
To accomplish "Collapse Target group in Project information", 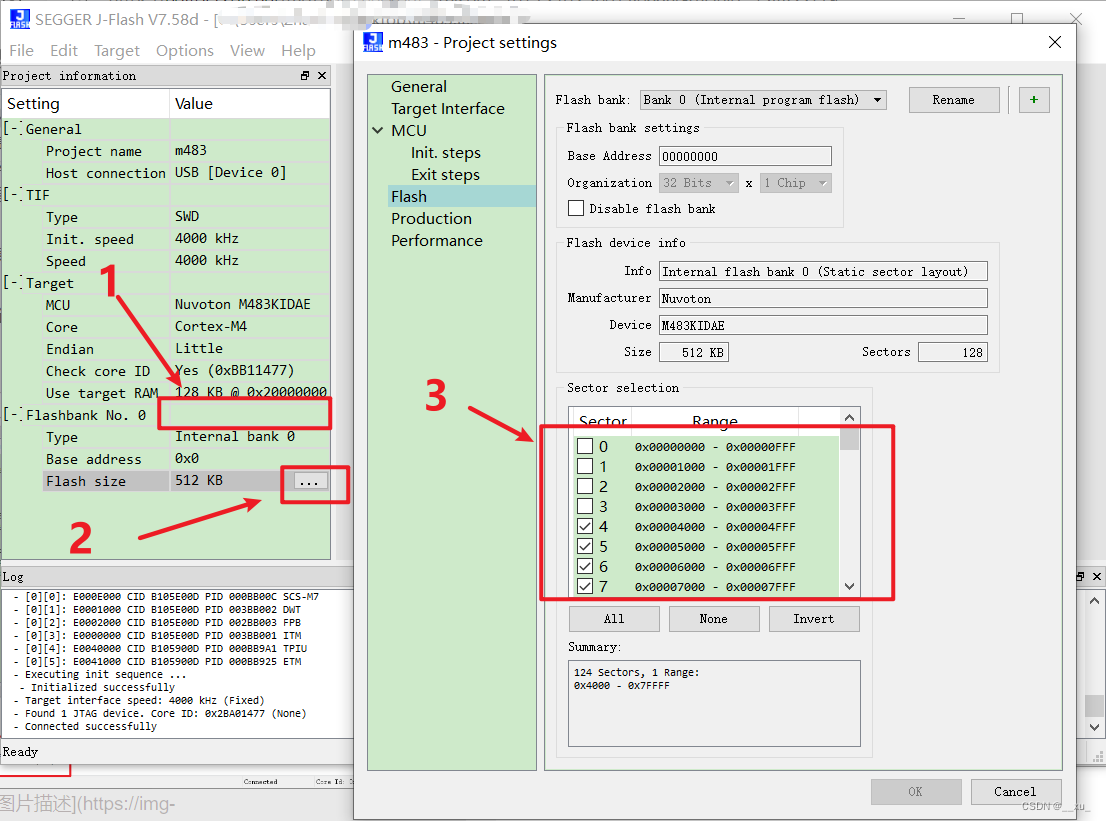I will (11, 283).
